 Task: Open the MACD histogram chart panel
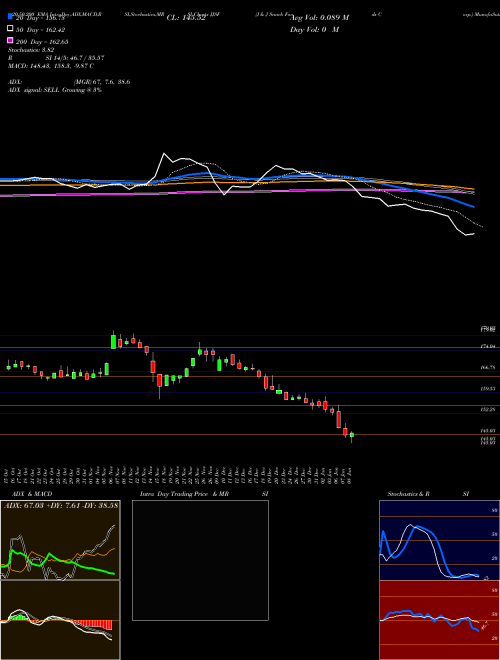(x=60, y=620)
